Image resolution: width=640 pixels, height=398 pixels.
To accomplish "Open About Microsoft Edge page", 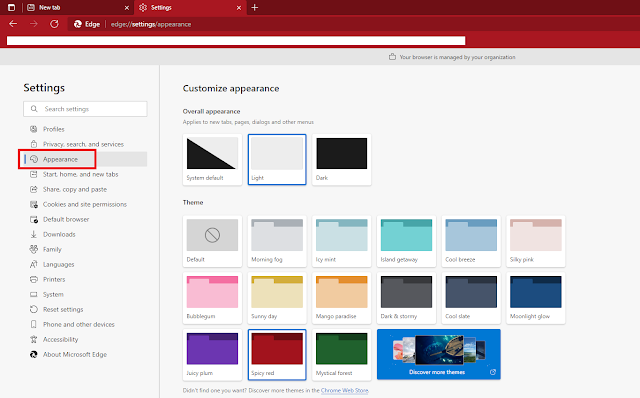I will click(x=75, y=354).
